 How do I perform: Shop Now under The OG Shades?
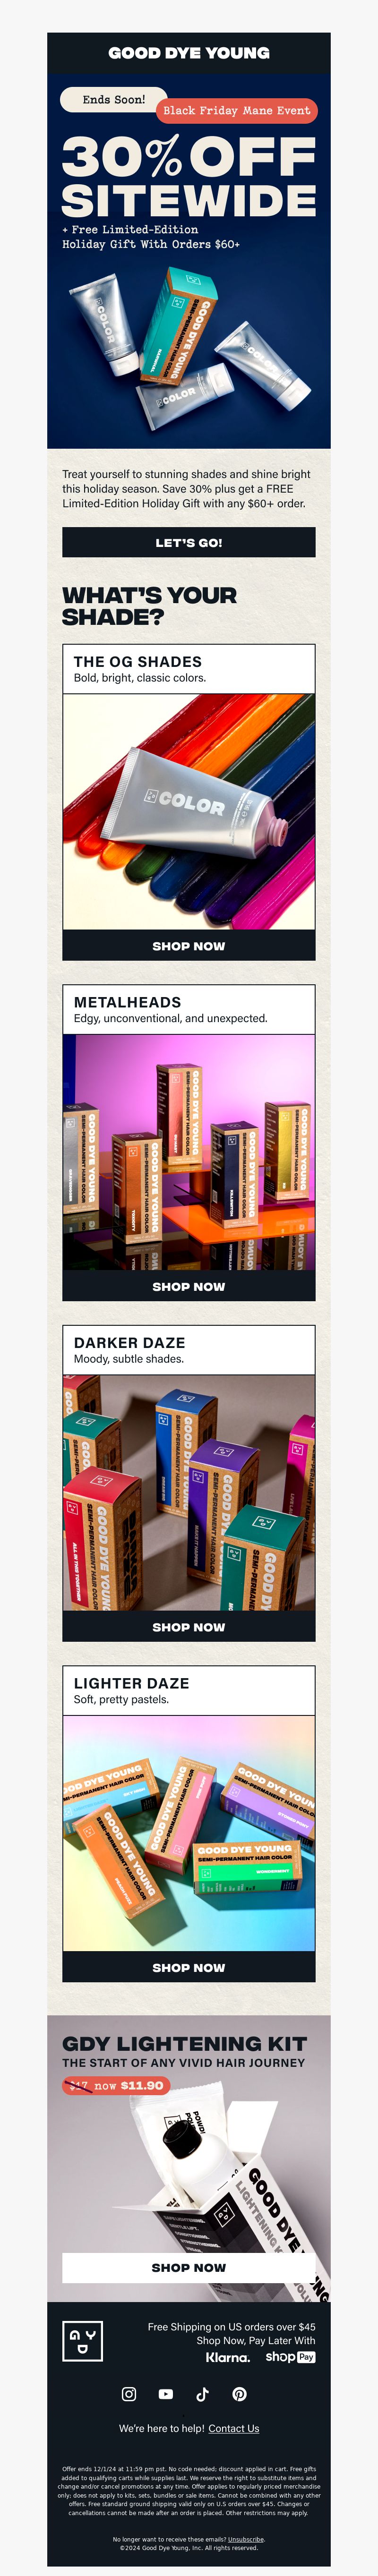(189, 946)
